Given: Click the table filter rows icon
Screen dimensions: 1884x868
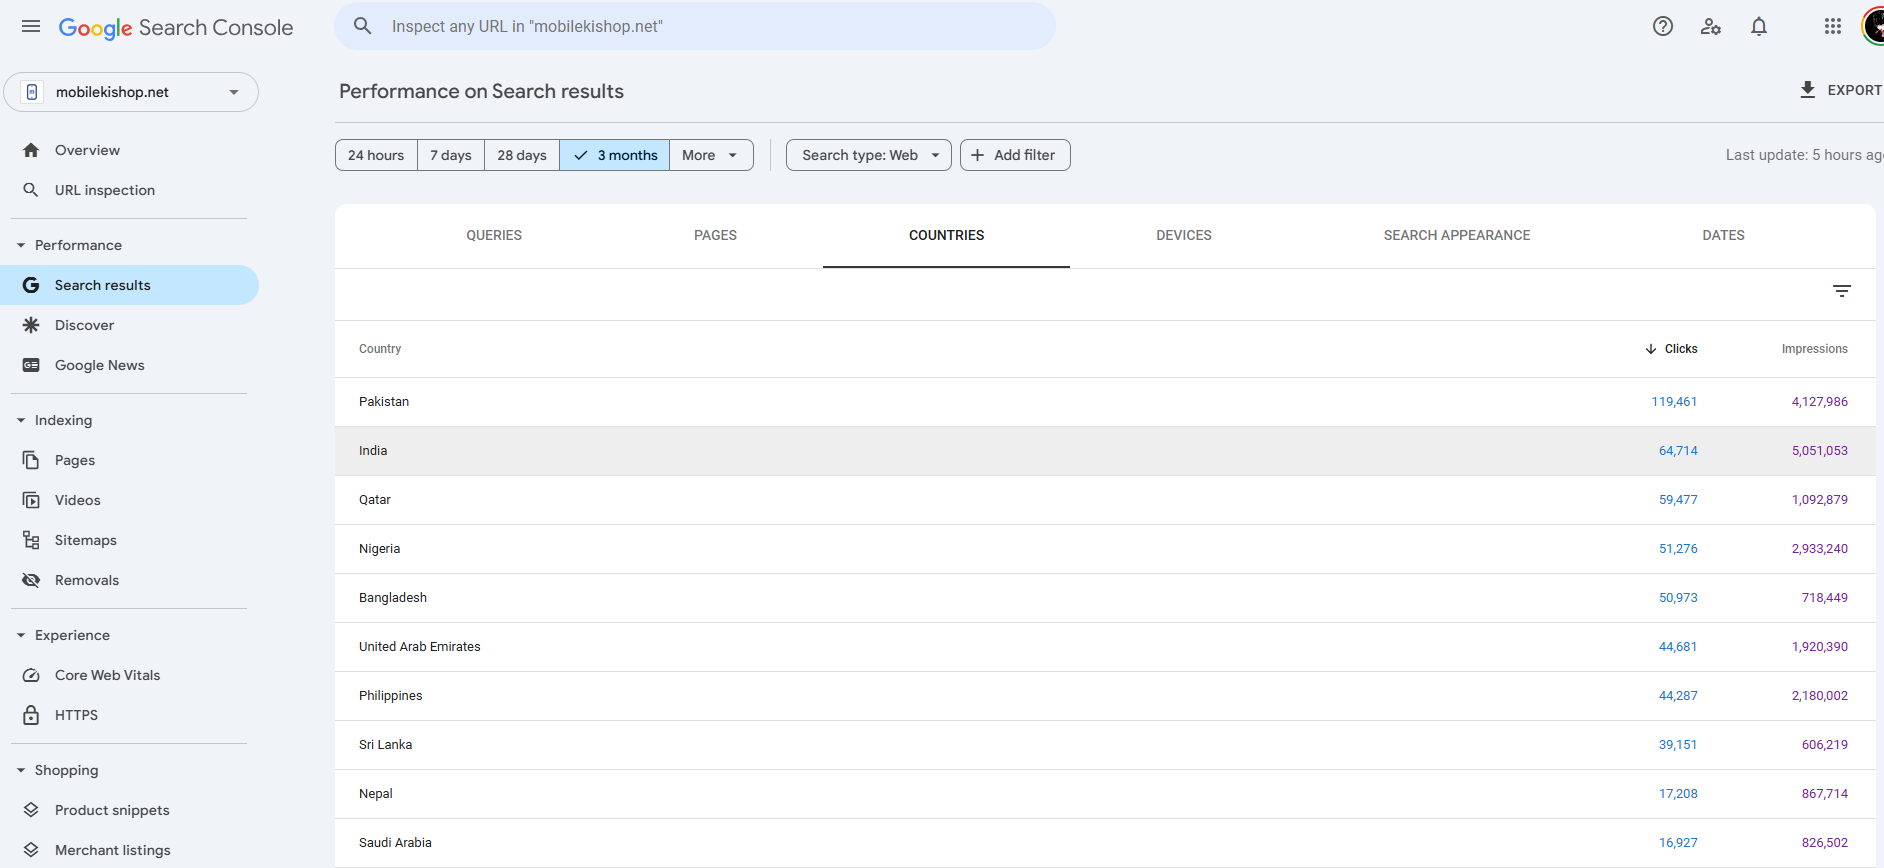Looking at the screenshot, I should [1841, 291].
